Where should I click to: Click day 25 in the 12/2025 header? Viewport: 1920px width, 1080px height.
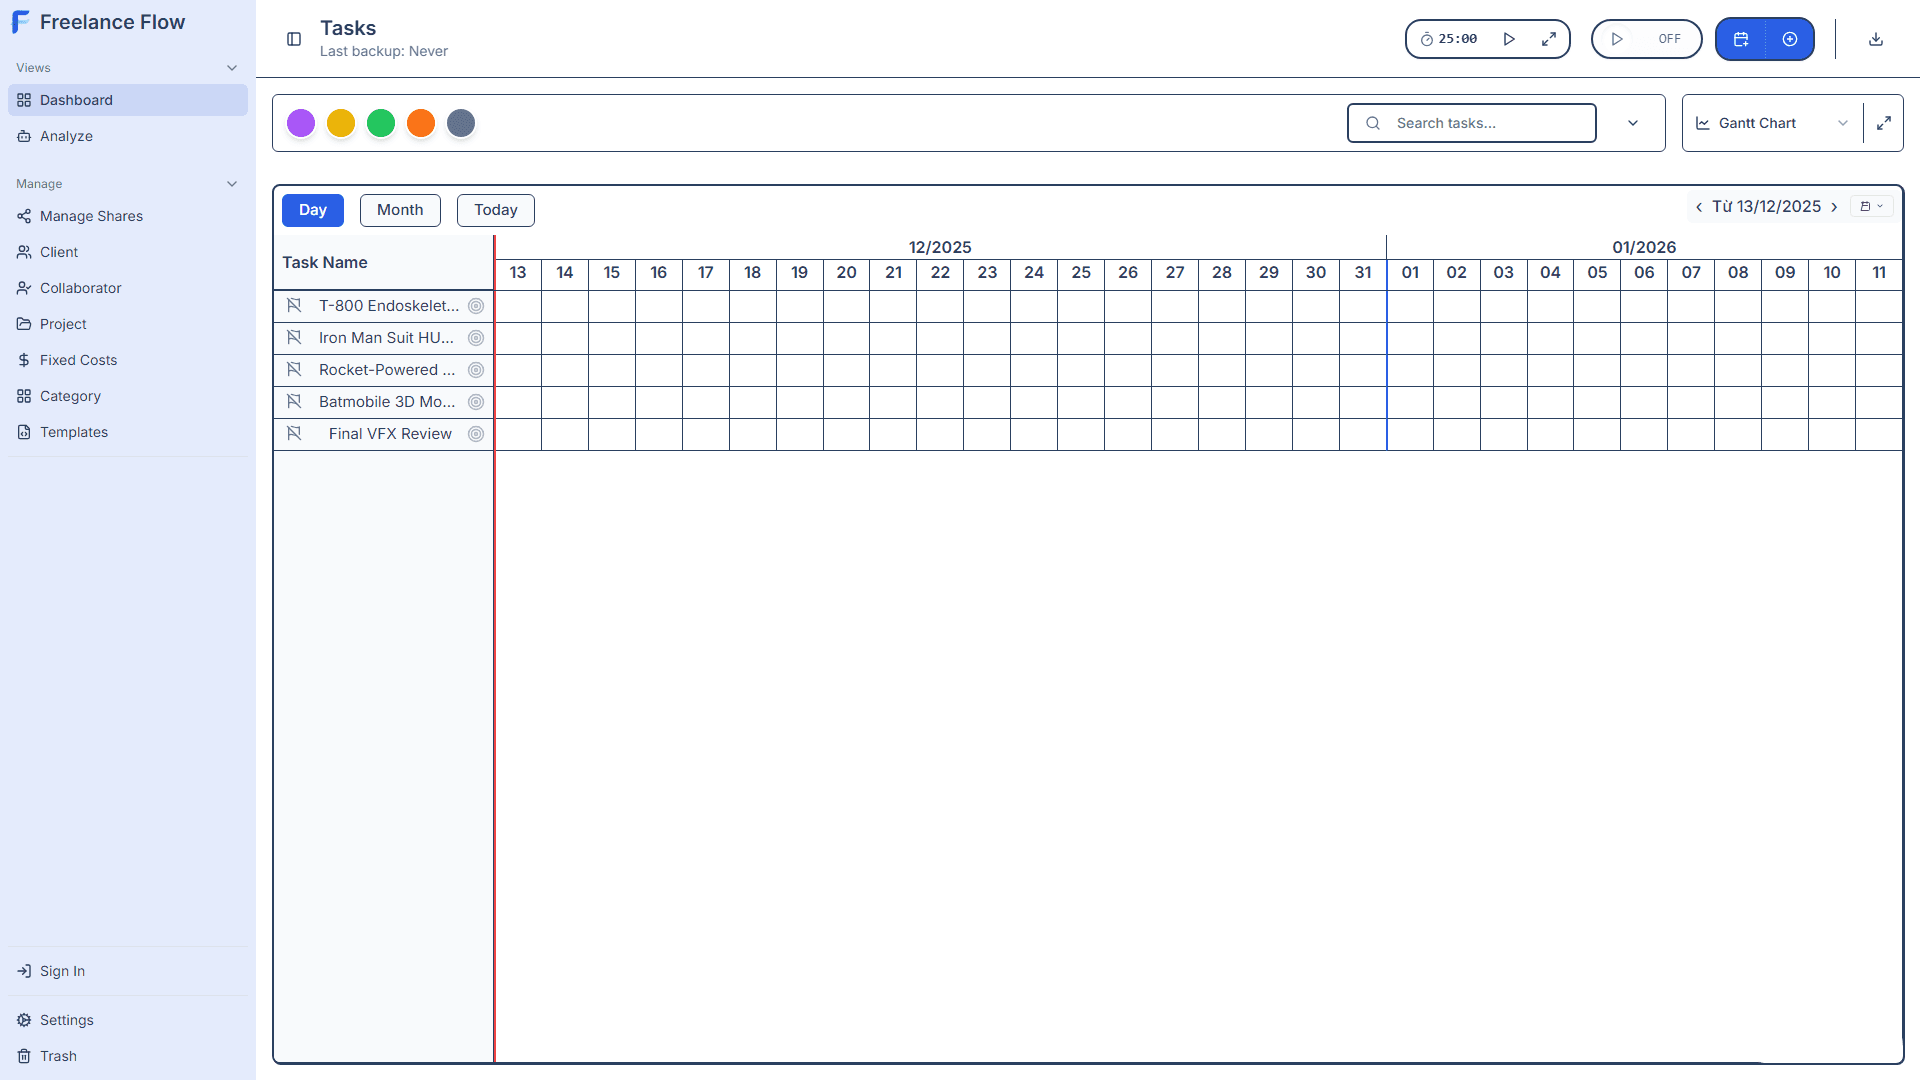pyautogui.click(x=1081, y=272)
